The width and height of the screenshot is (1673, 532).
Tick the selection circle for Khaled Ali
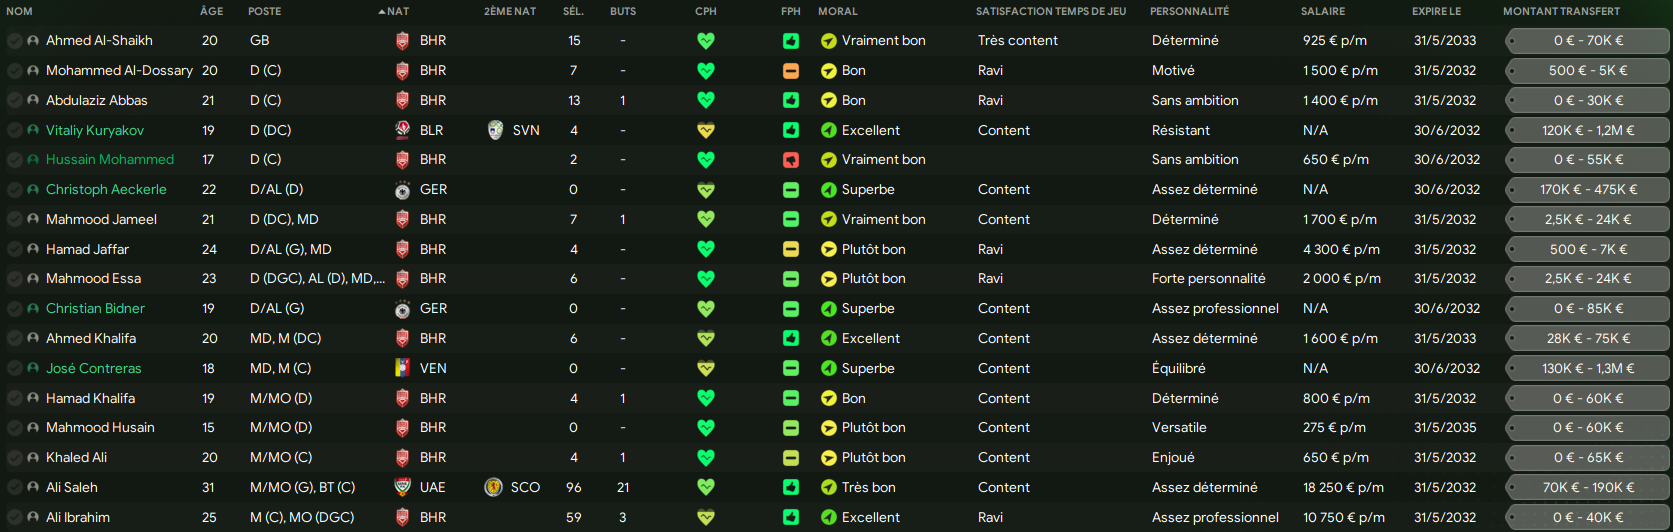(x=15, y=458)
